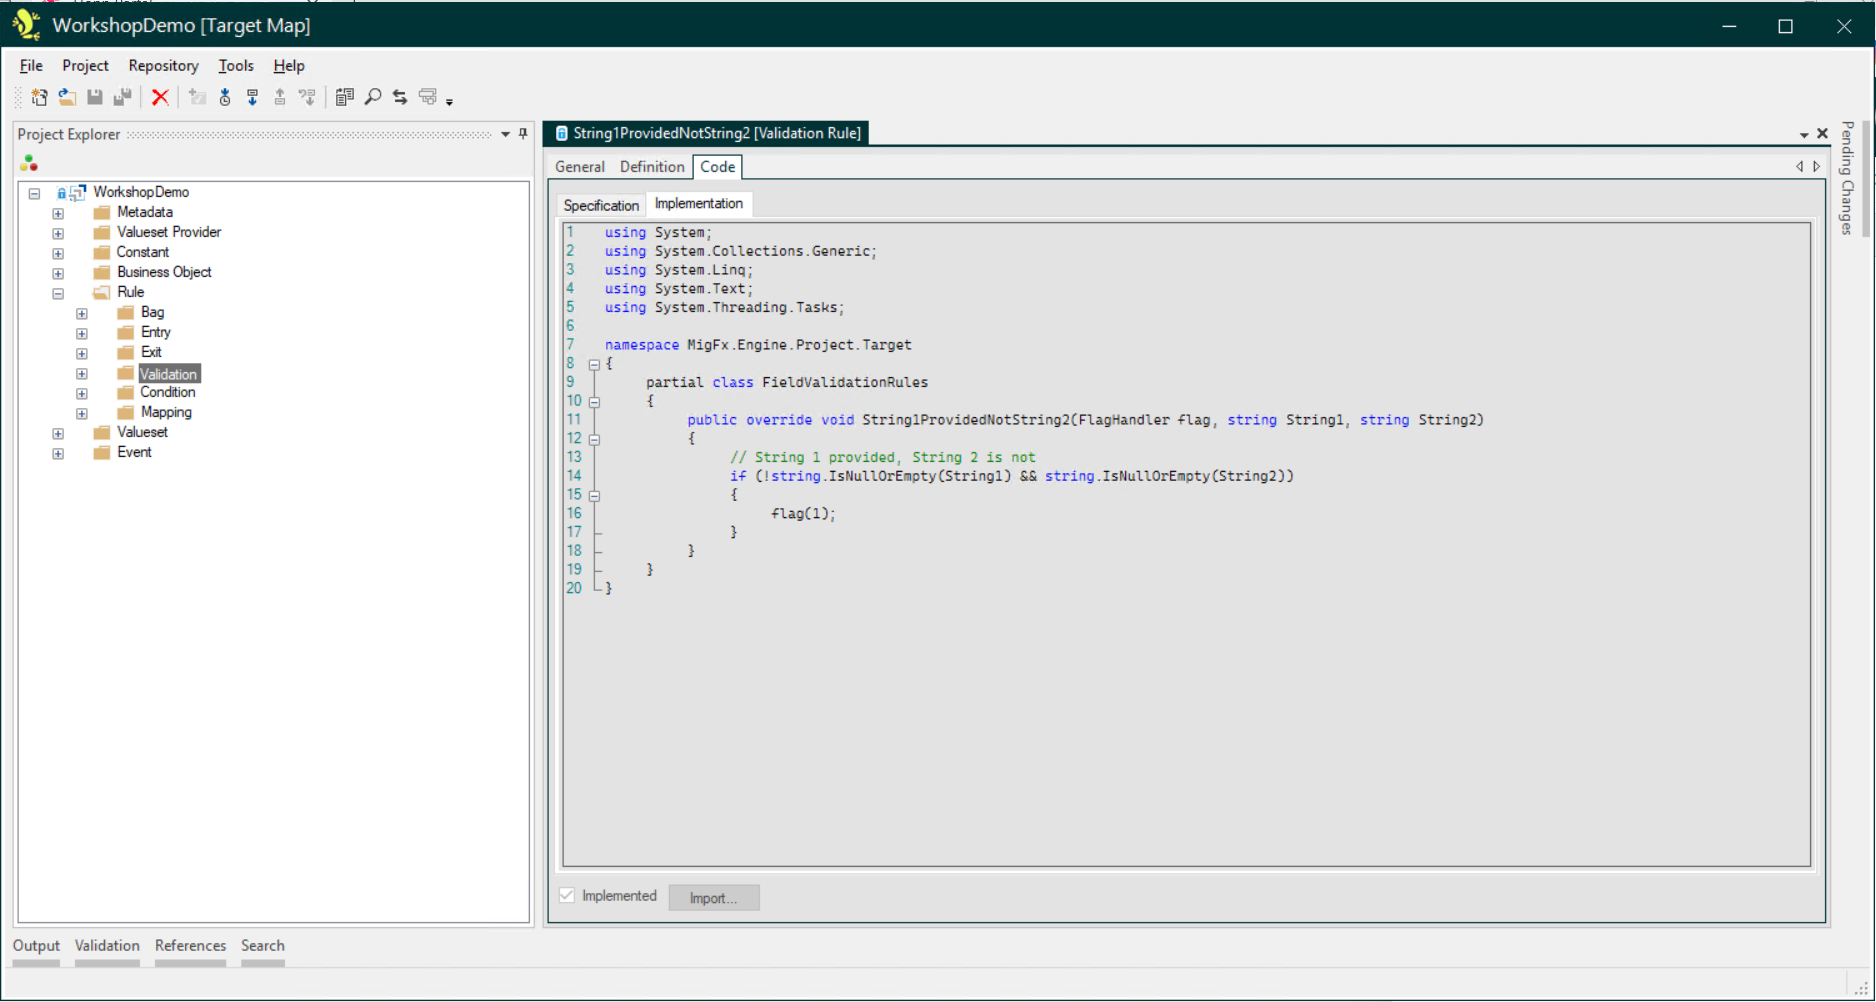Screen dimensions: 1876x1002
Task: Delete the selected item with the red X
Action: [x=160, y=97]
